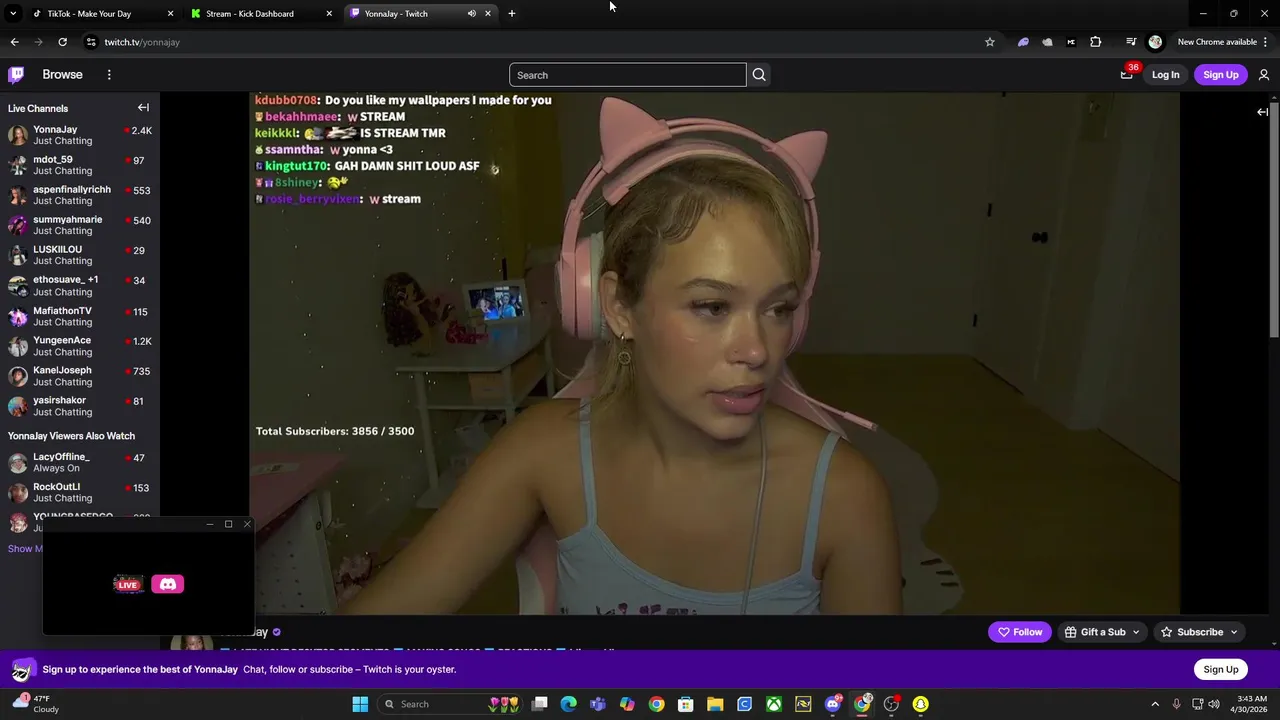Click the Sign Up button in the top bar
The height and width of the screenshot is (720, 1280).
coord(1220,75)
